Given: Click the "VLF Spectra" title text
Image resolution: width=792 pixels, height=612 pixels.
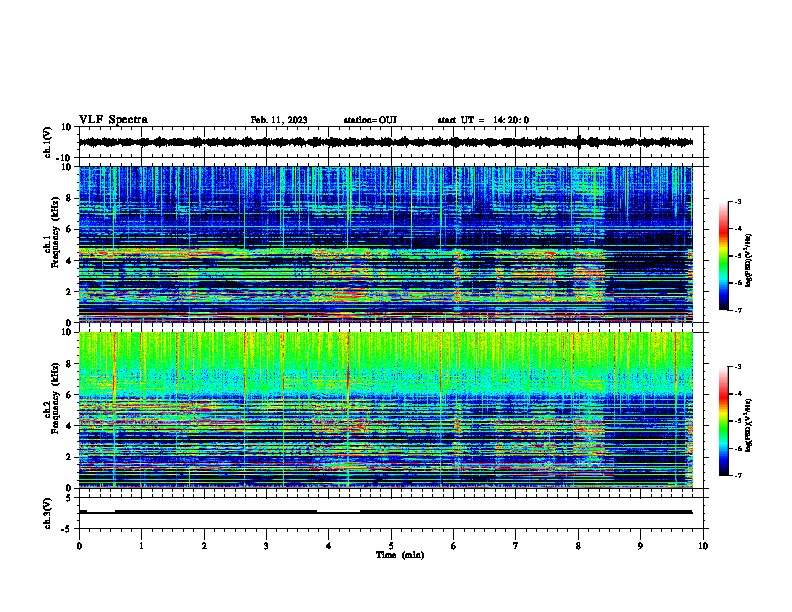Looking at the screenshot, I should (x=113, y=119).
